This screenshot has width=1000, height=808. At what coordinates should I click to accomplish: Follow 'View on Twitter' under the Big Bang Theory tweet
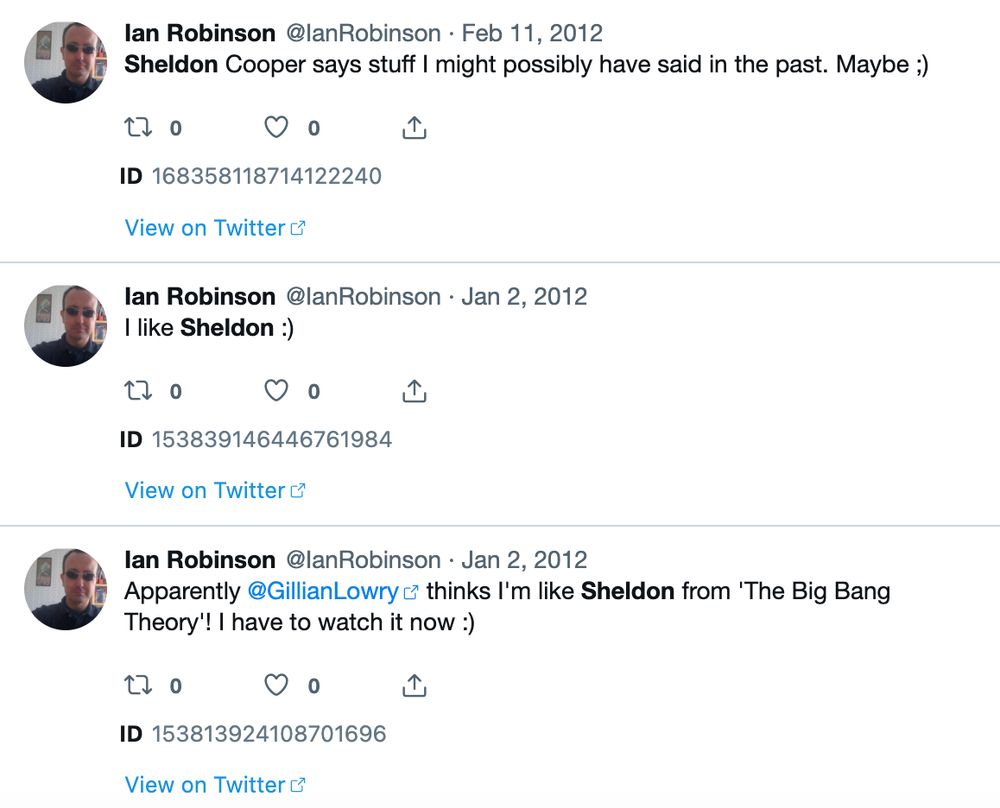(206, 785)
